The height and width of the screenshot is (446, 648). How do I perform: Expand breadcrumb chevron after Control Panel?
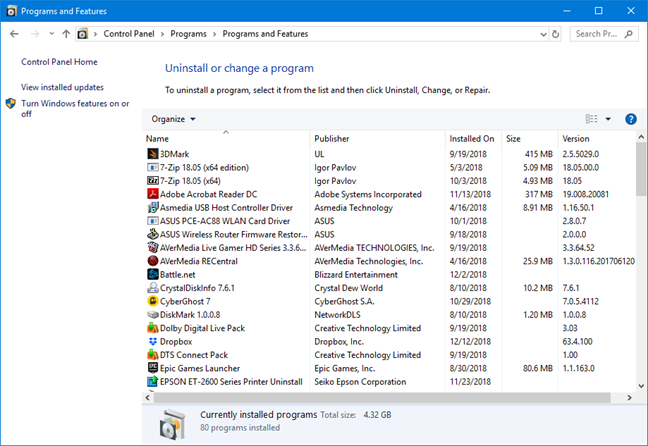[162, 34]
